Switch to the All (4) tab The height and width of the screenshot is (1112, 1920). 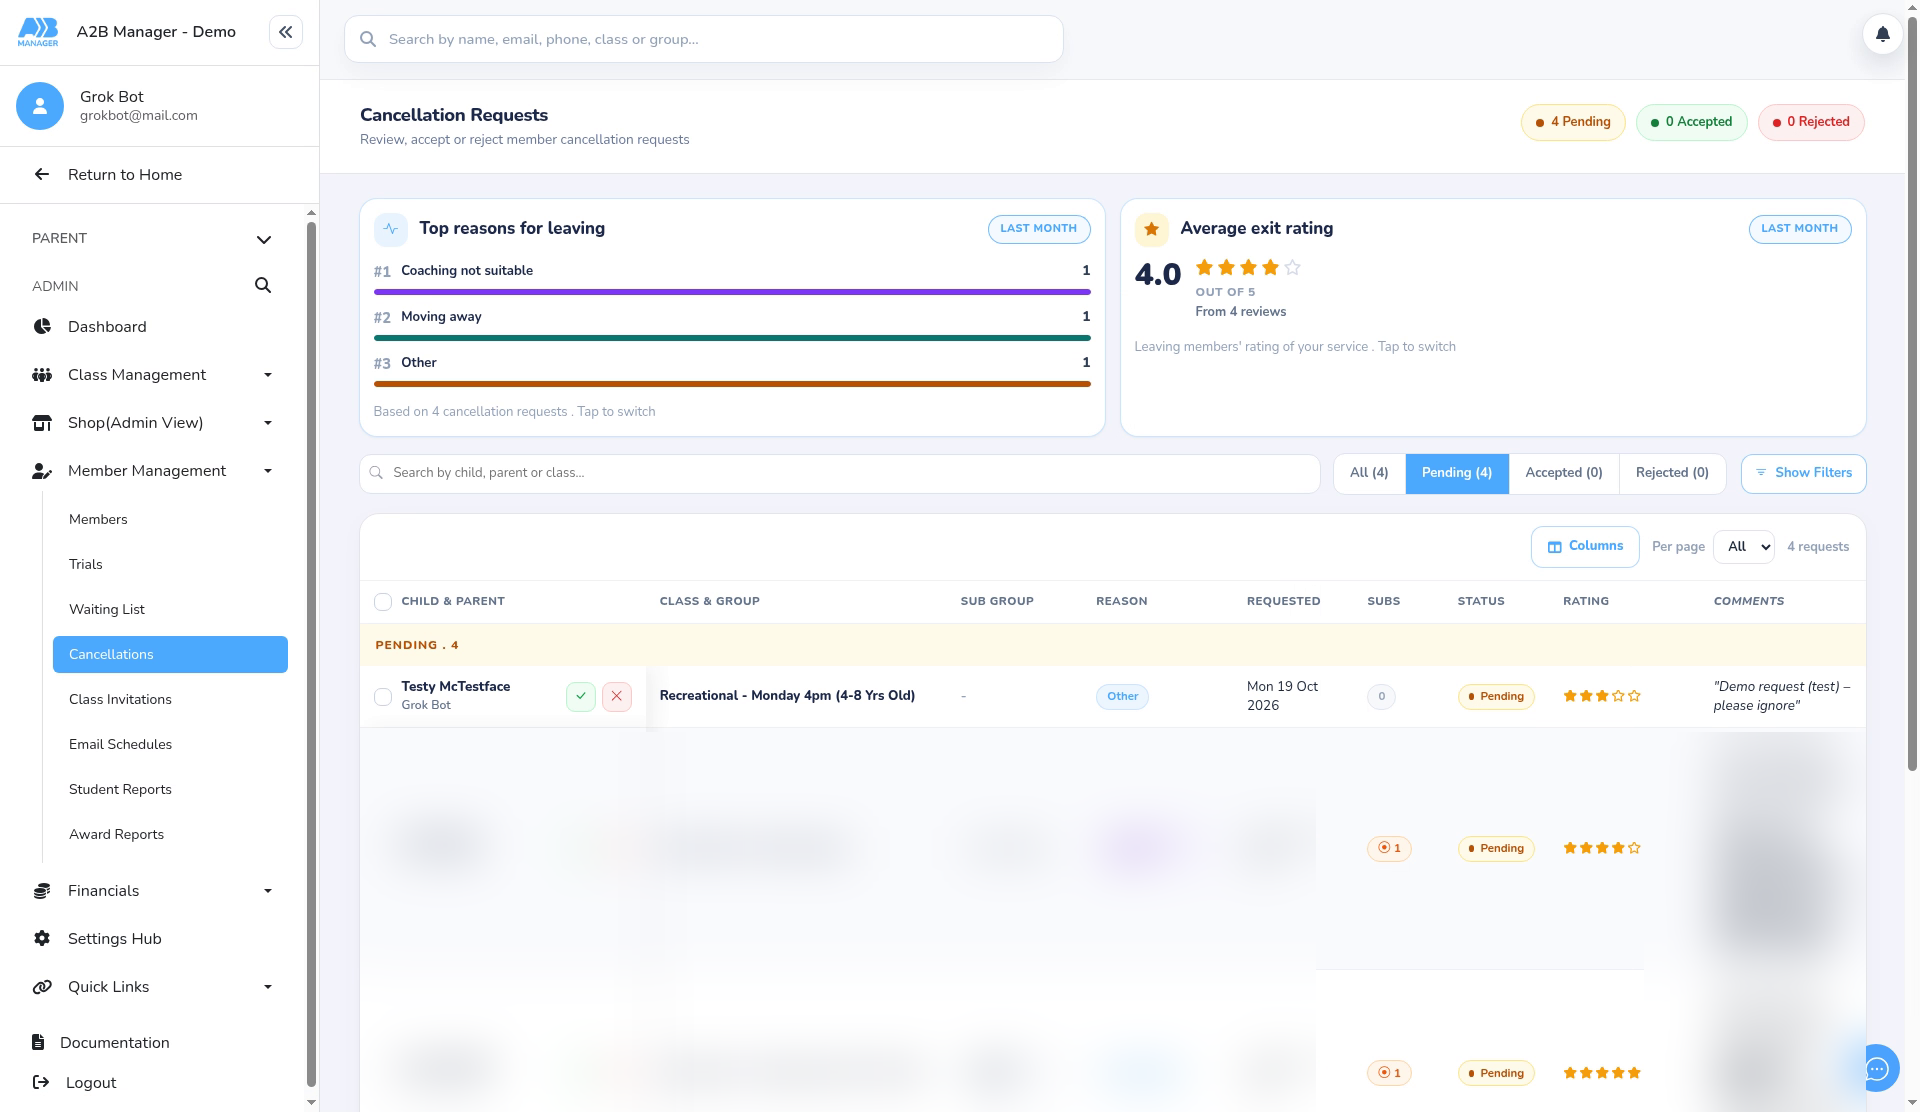(x=1369, y=473)
